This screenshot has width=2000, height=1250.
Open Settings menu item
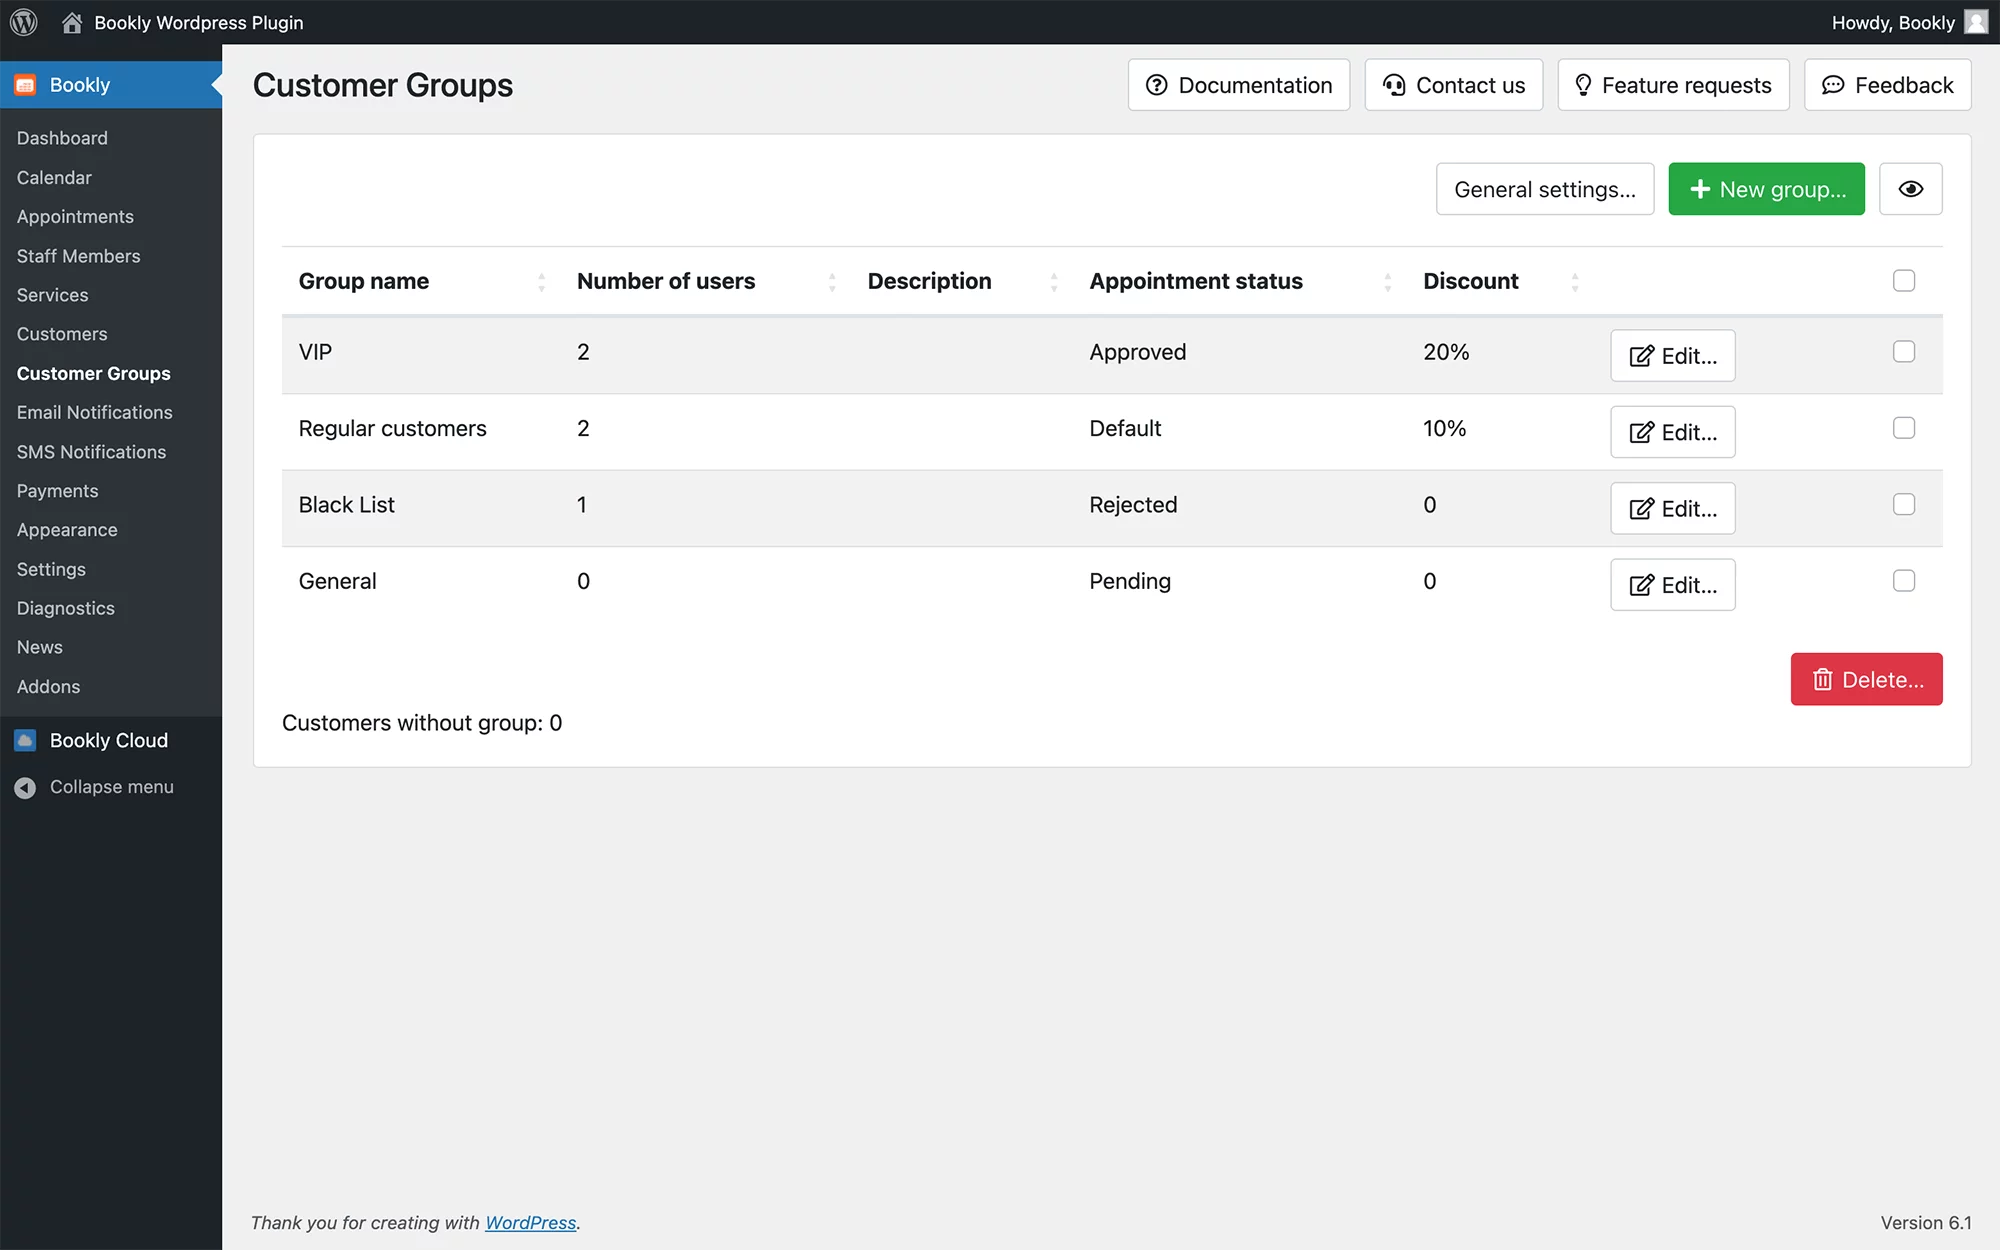tap(51, 569)
